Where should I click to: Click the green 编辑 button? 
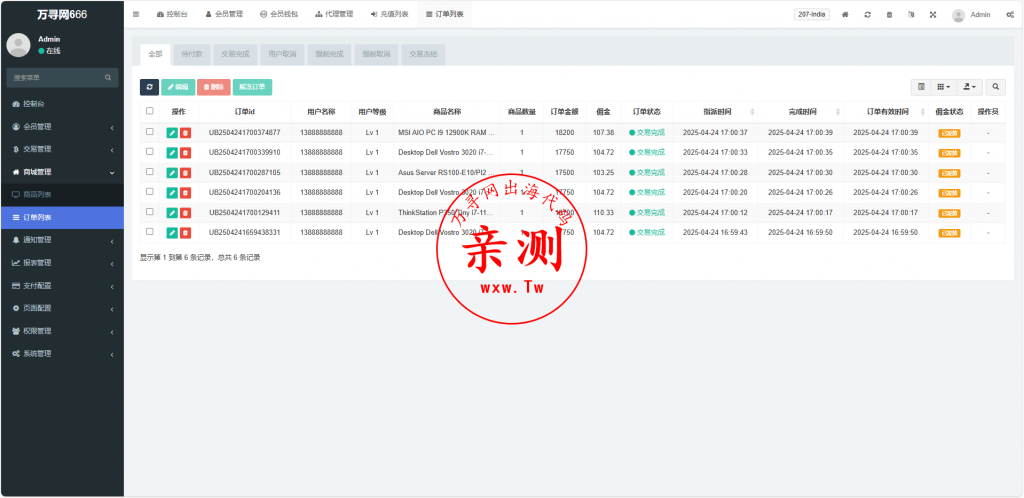point(178,87)
